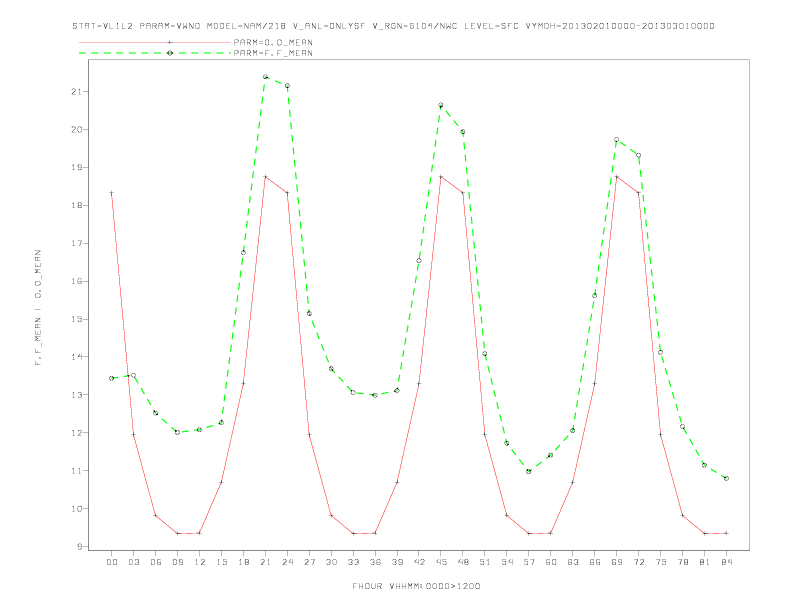792x612 pixels.
Task: Click x-axis tick label 72
Action: pyautogui.click(x=638, y=562)
